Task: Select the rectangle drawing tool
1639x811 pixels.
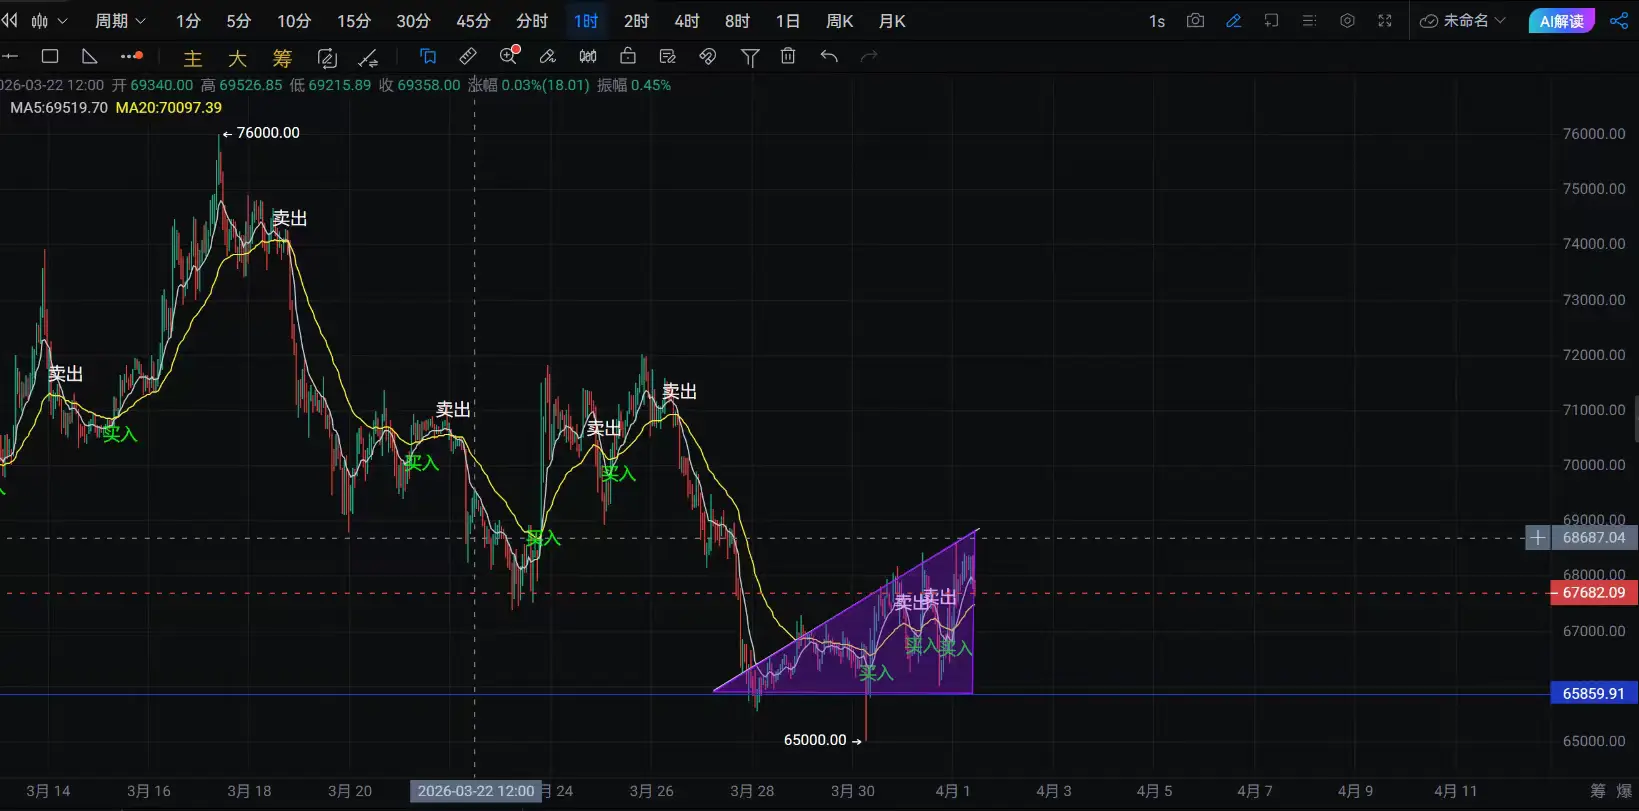Action: click(50, 57)
